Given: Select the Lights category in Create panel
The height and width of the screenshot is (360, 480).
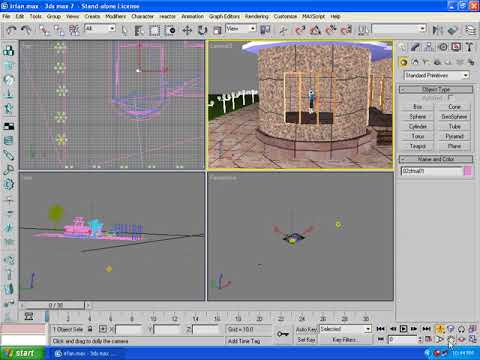Looking at the screenshot, I should pos(426,62).
